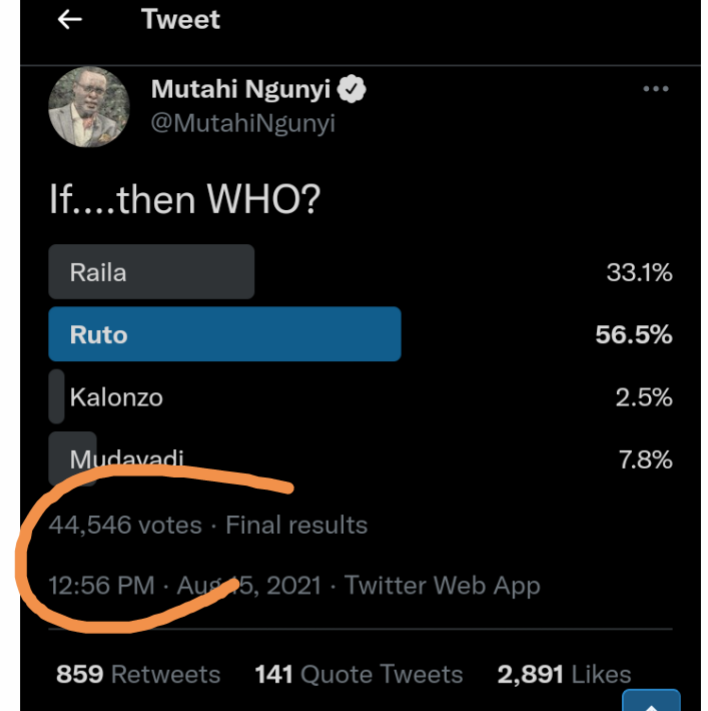Click the Twitter Web App source label
Viewport: 708px width, 711px height.
coord(442,586)
